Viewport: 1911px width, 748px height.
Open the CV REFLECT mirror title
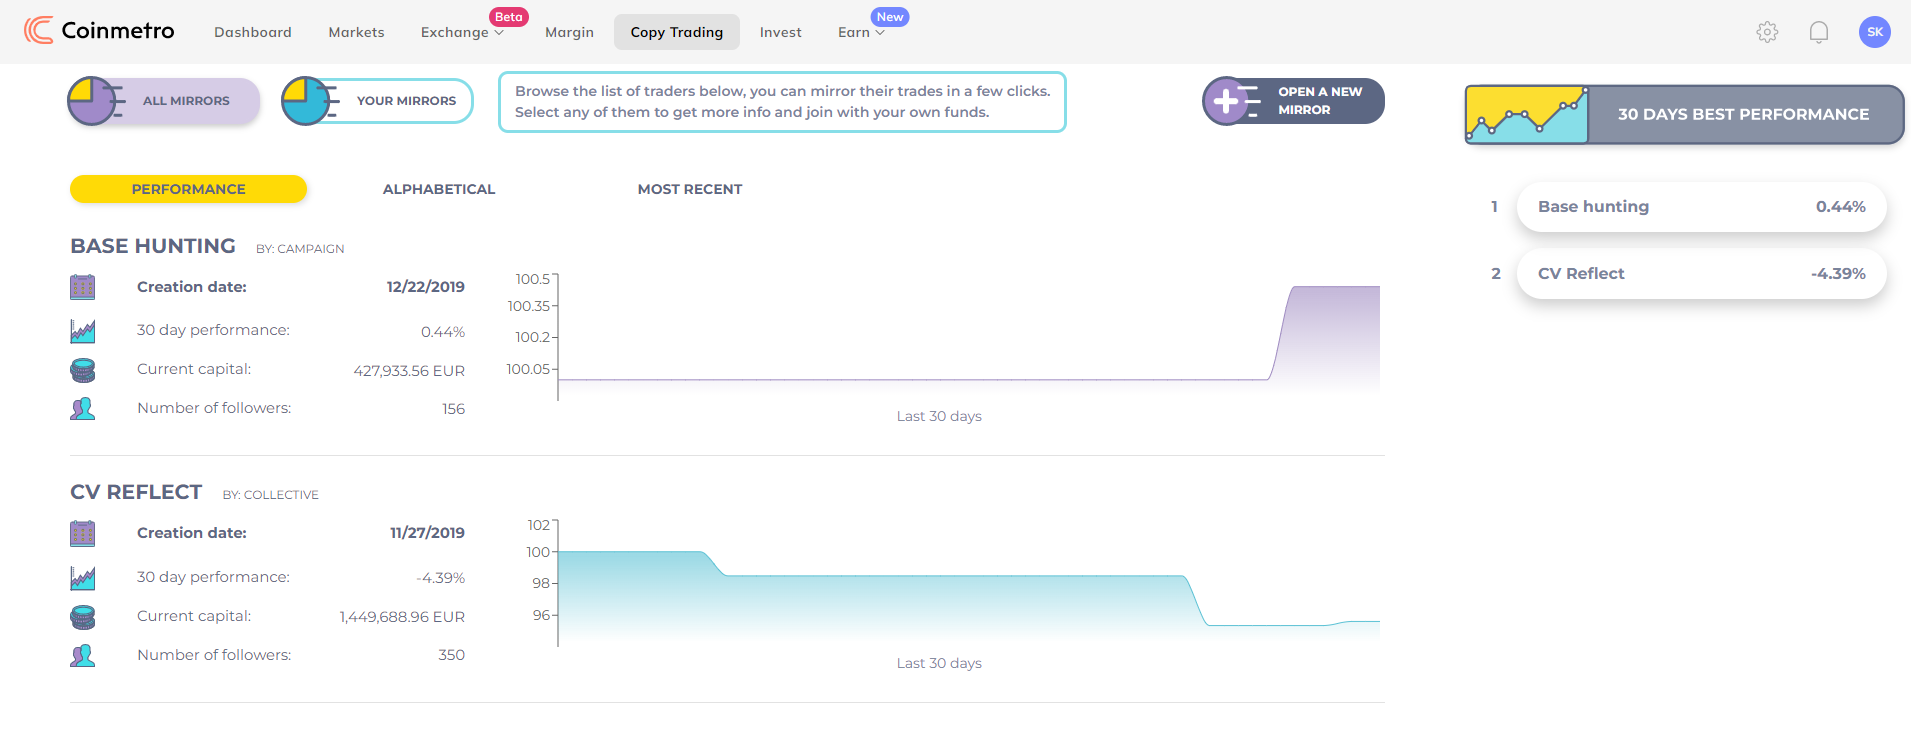point(136,492)
